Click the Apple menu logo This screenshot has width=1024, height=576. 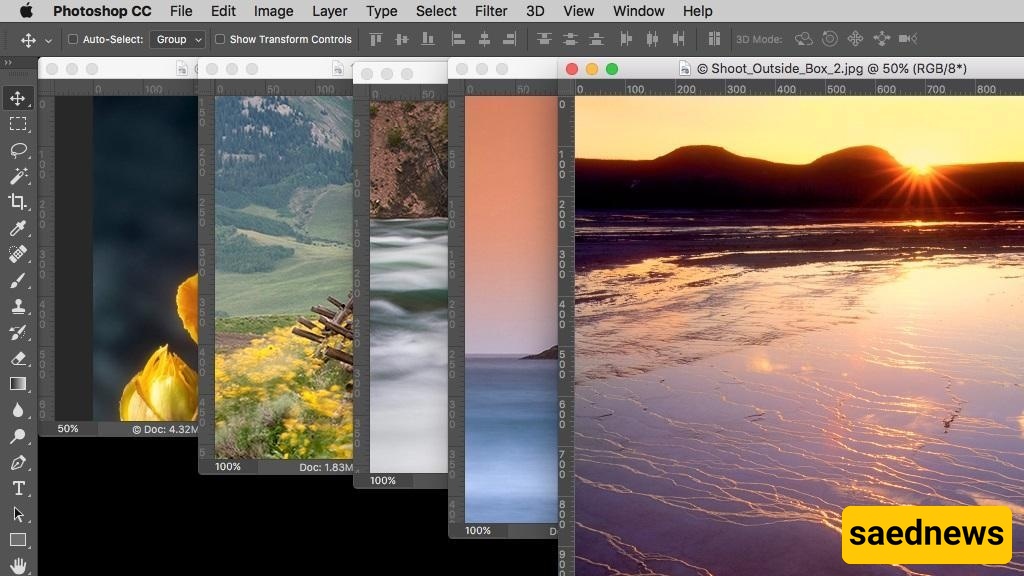pos(26,11)
